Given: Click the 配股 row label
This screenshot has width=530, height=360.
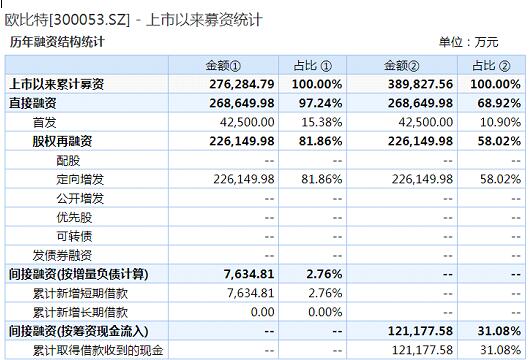Looking at the screenshot, I should point(68,160).
